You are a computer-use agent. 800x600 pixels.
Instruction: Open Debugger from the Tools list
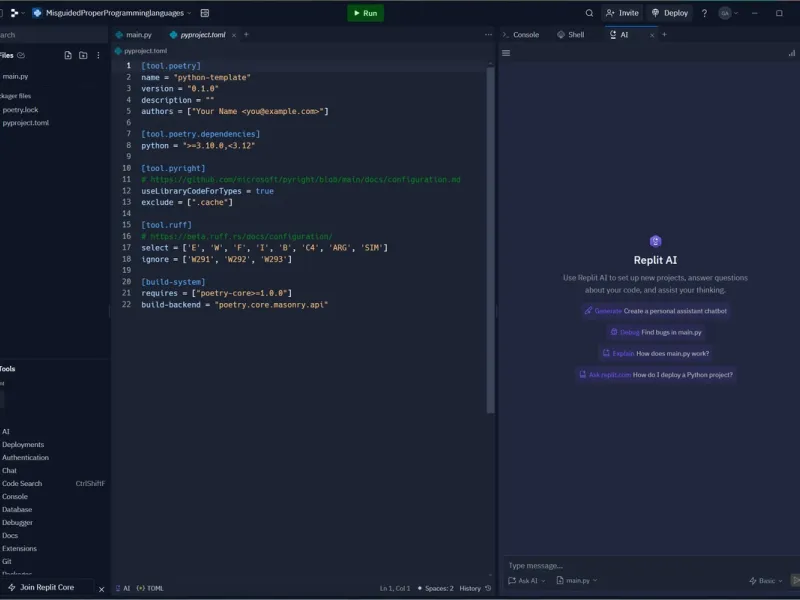17,522
